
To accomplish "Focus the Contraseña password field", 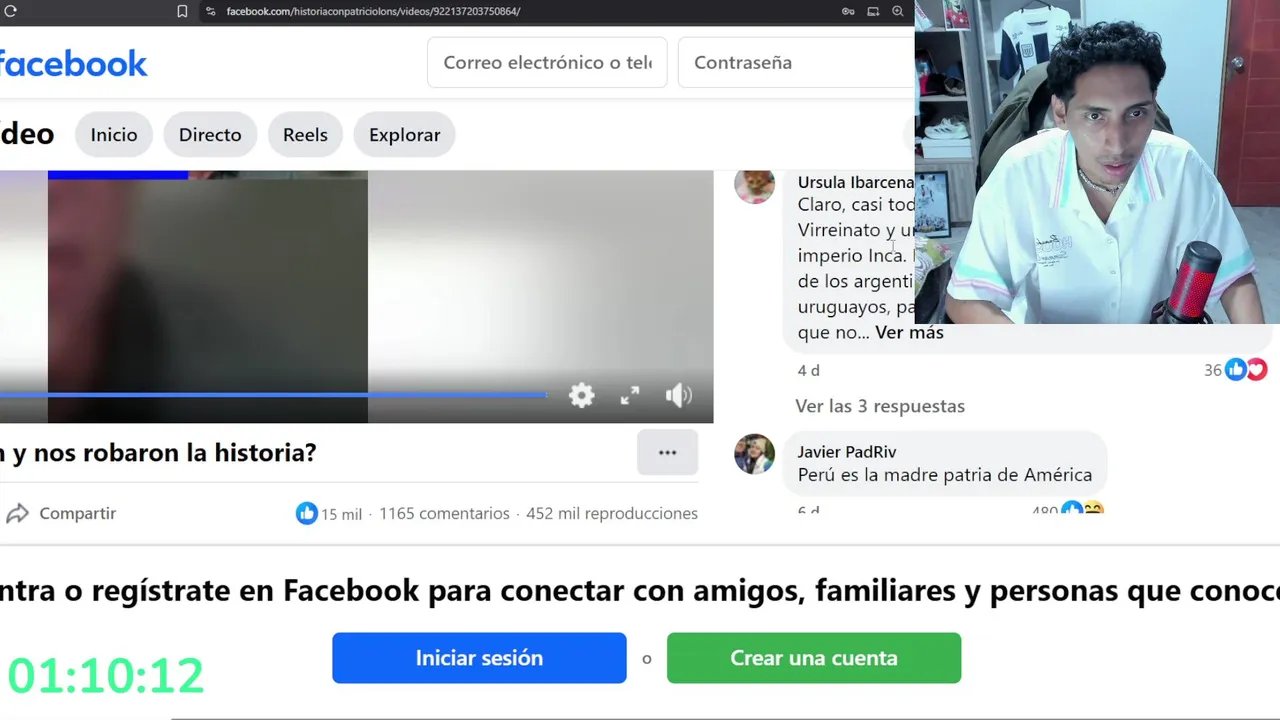I will coord(796,62).
